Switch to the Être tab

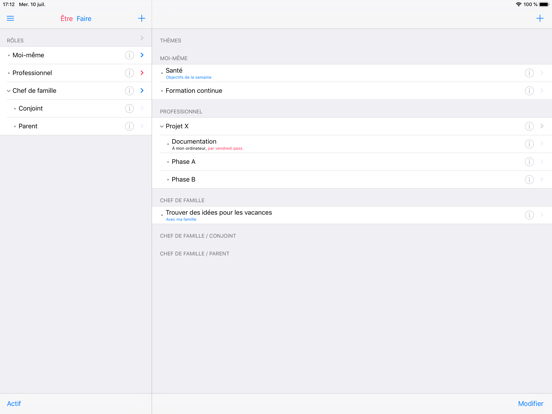[x=67, y=19]
